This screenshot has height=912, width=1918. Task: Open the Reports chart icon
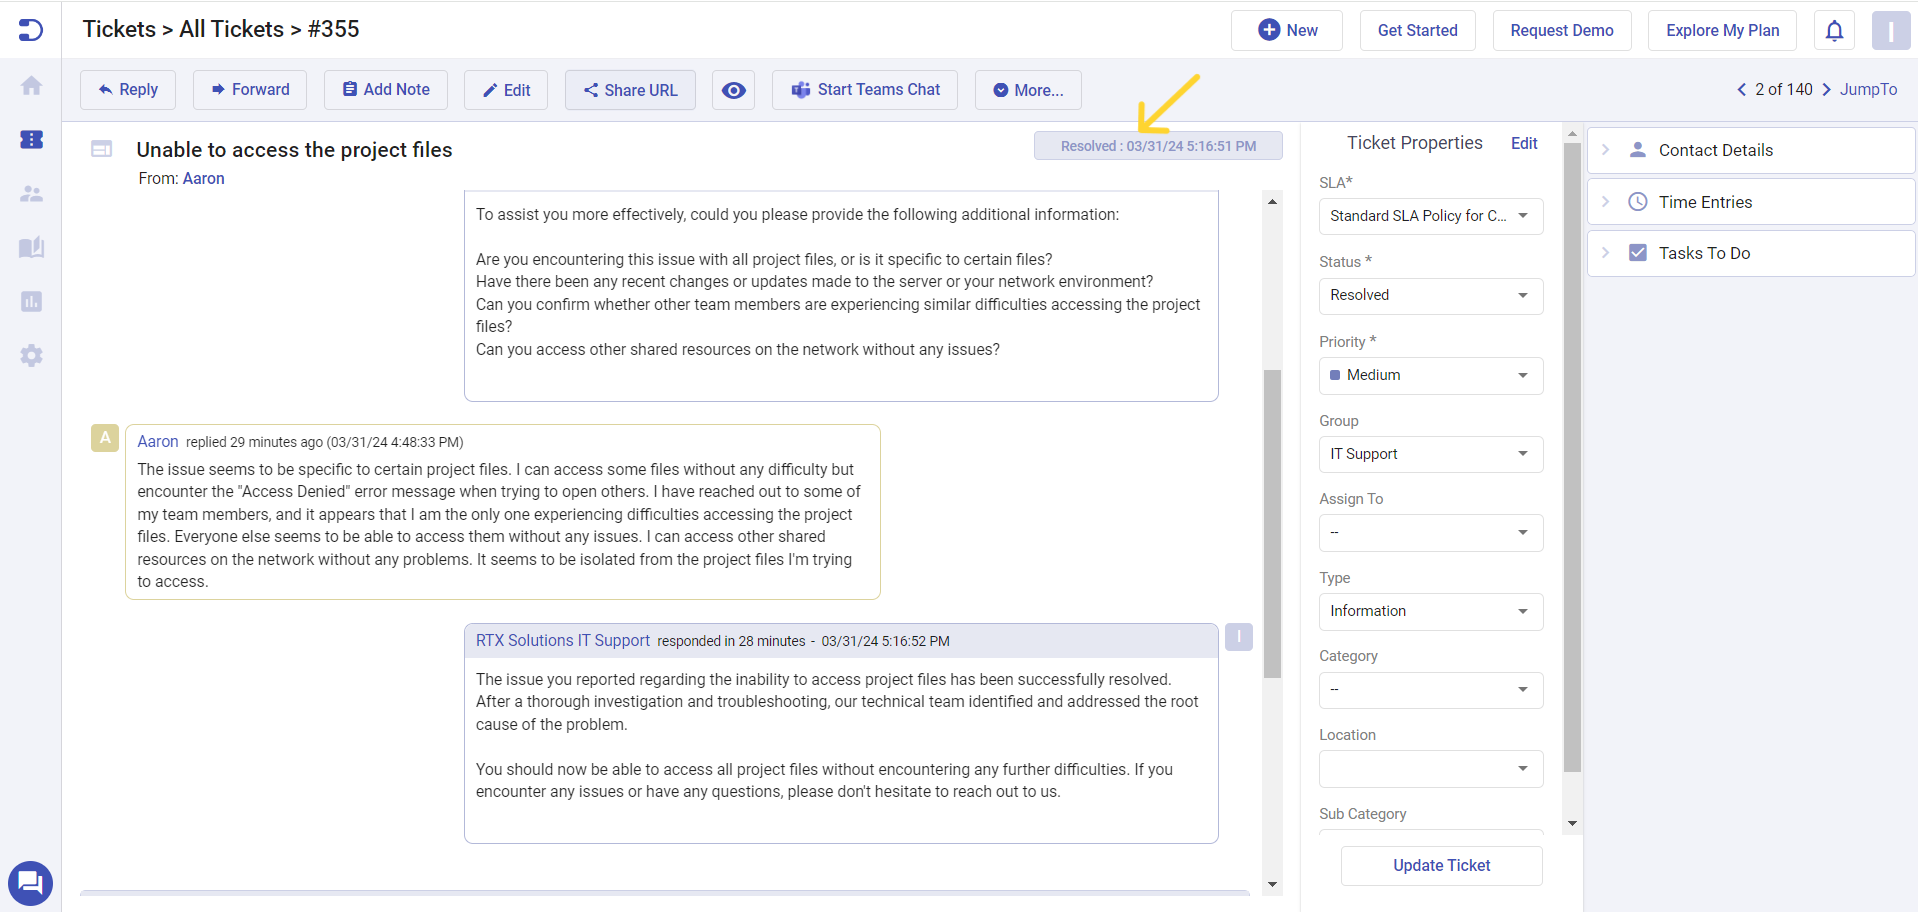pyautogui.click(x=31, y=301)
